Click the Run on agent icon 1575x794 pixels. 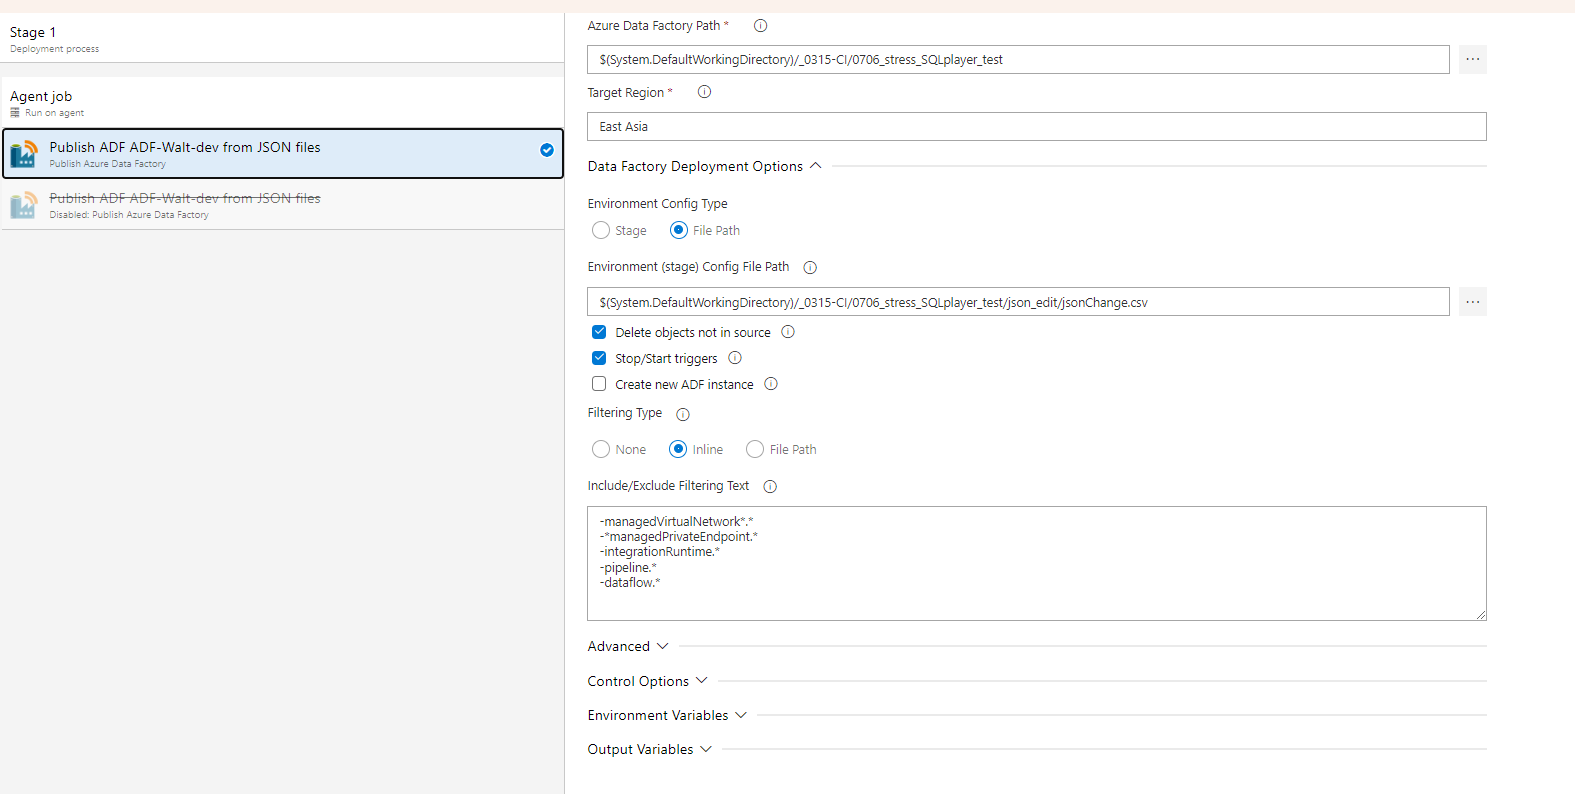tap(15, 113)
